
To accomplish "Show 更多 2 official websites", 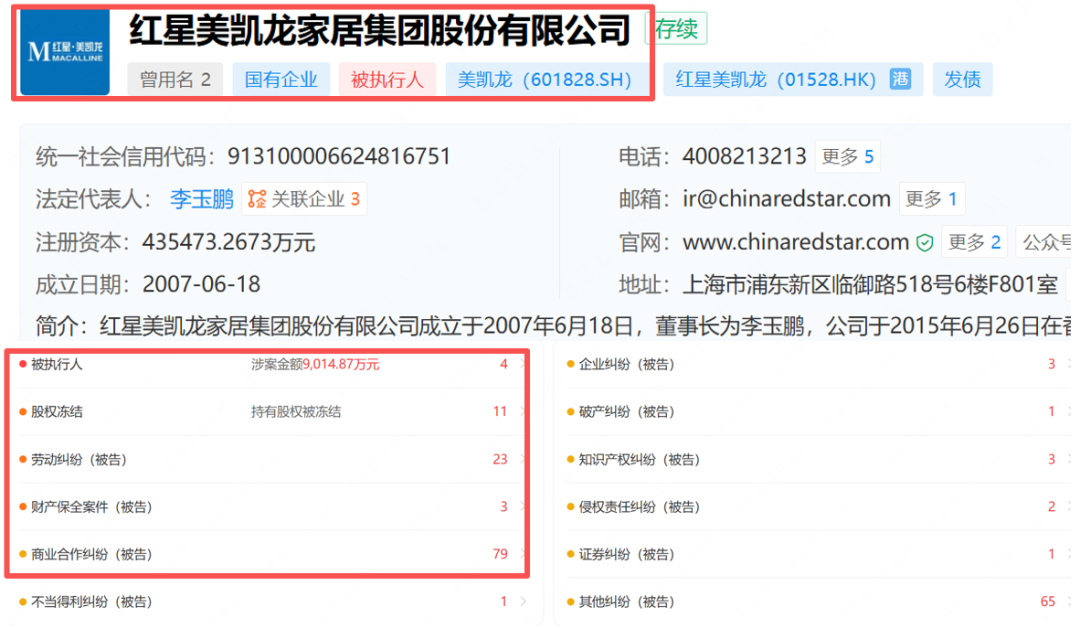I will click(974, 242).
